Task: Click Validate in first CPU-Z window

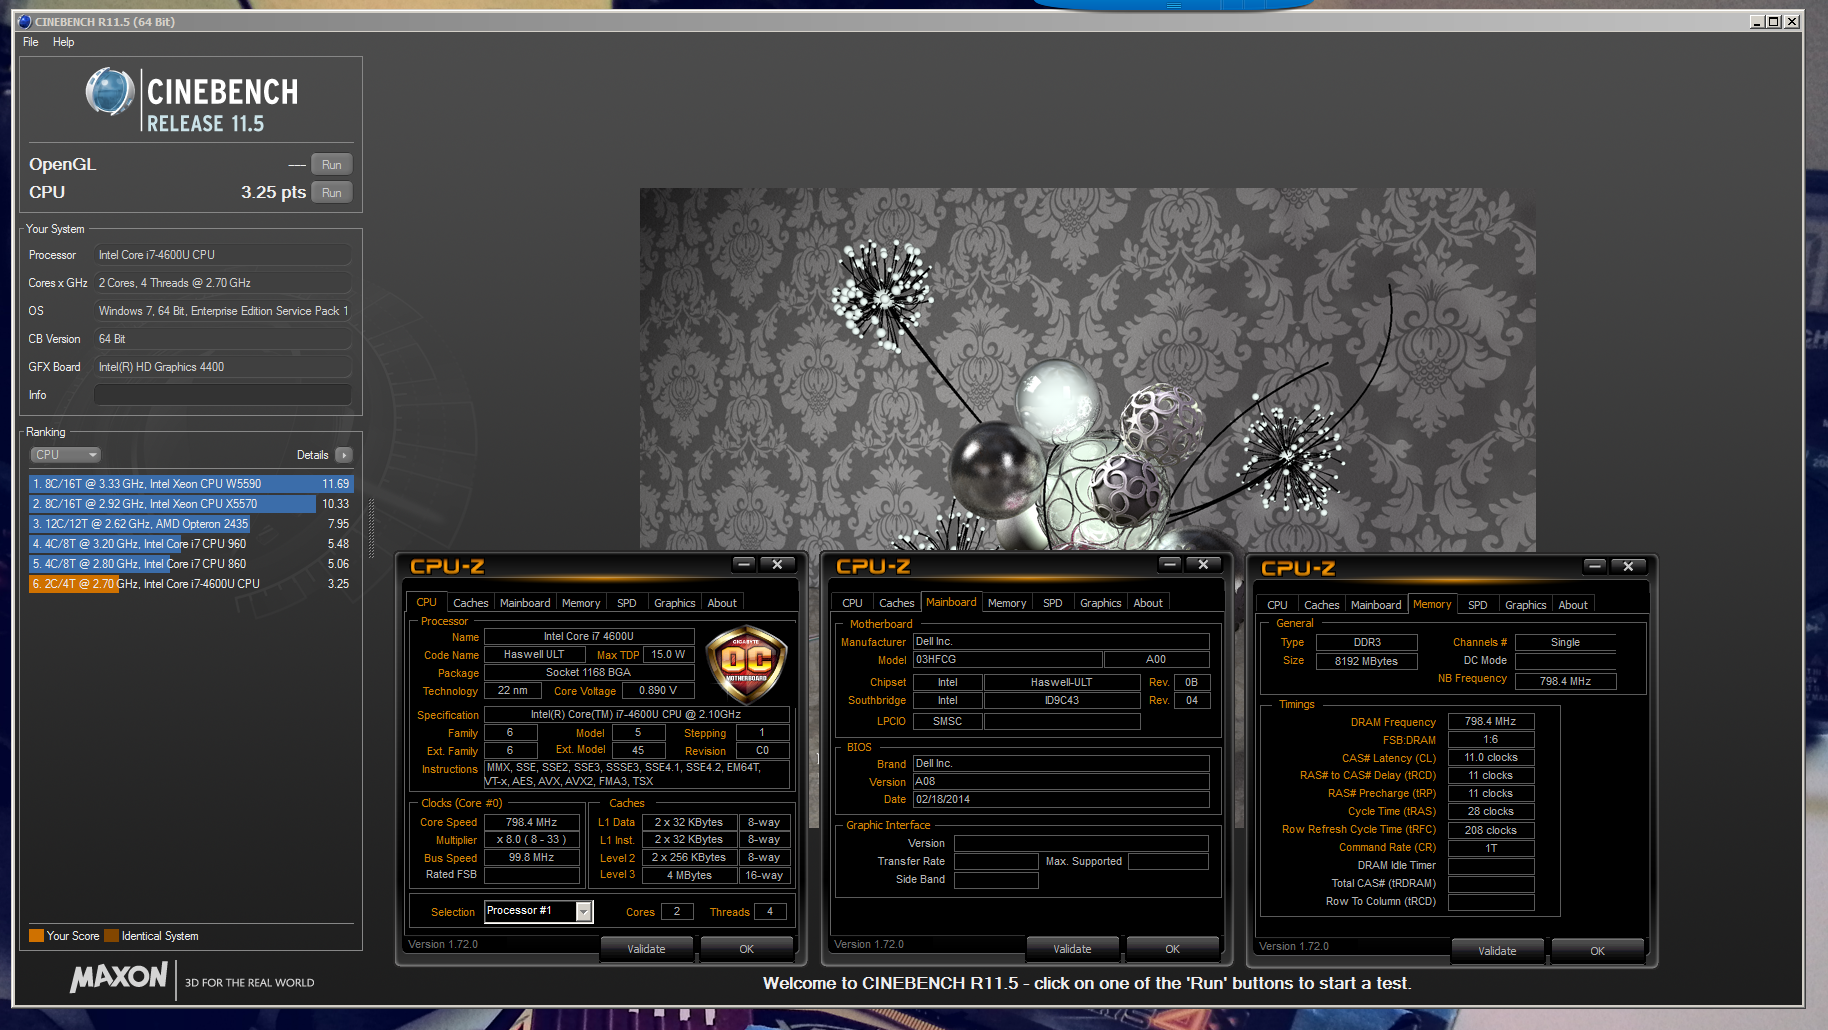Action: pos(646,949)
